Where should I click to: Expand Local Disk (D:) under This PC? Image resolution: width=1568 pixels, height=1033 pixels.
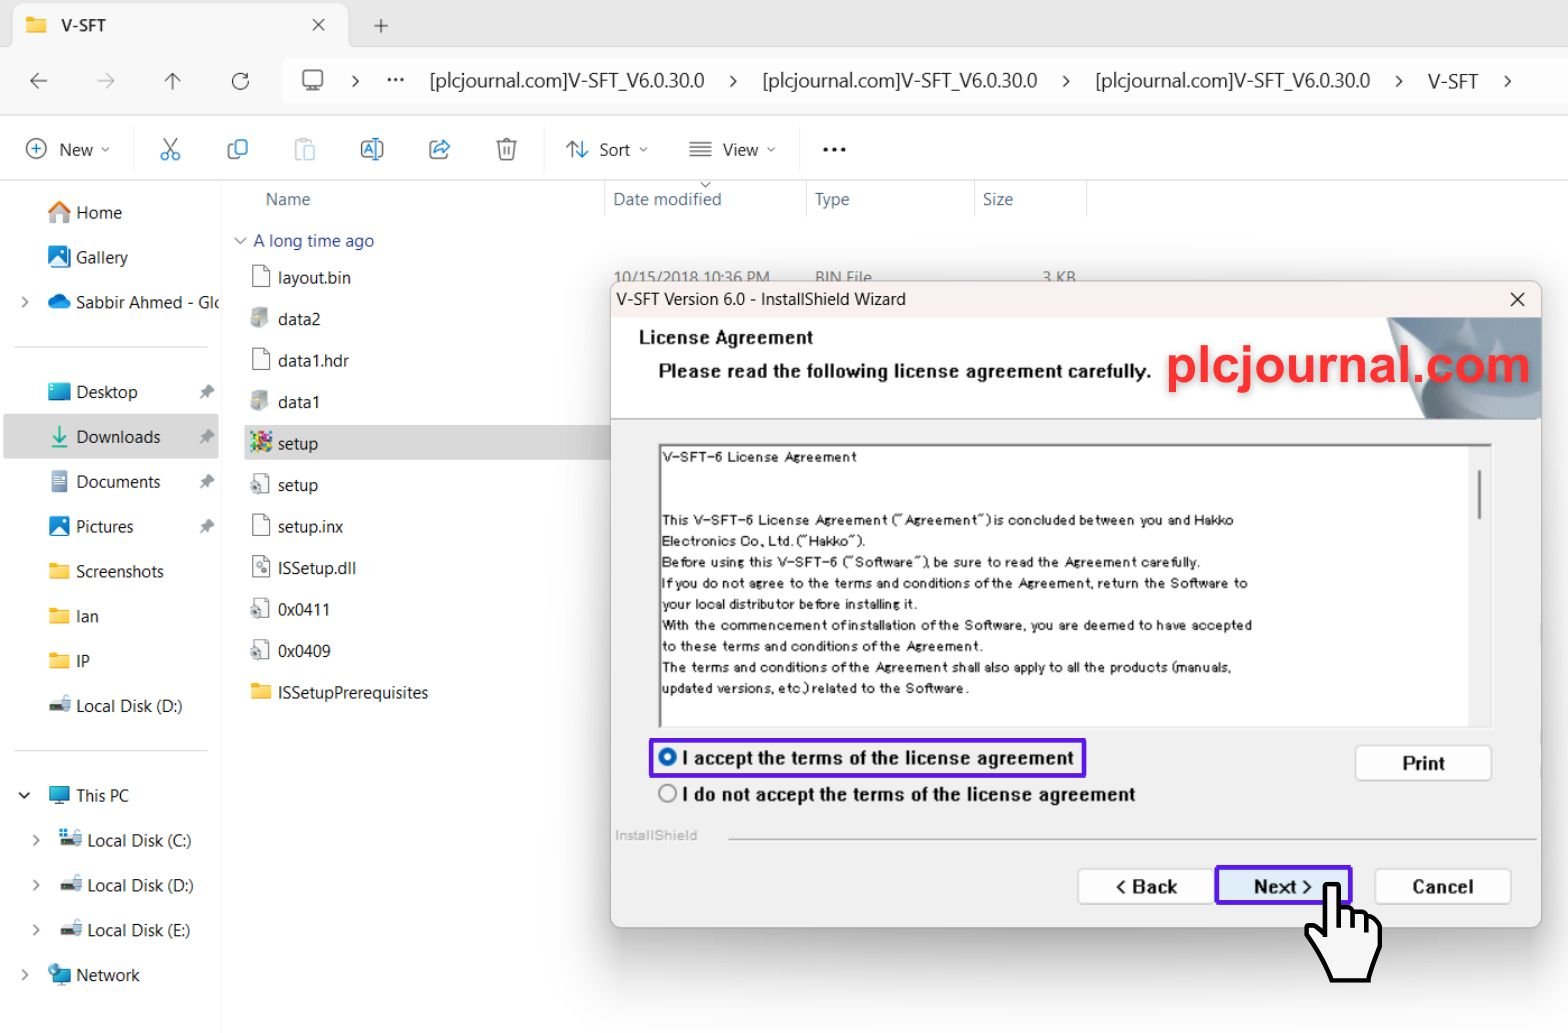tap(36, 885)
